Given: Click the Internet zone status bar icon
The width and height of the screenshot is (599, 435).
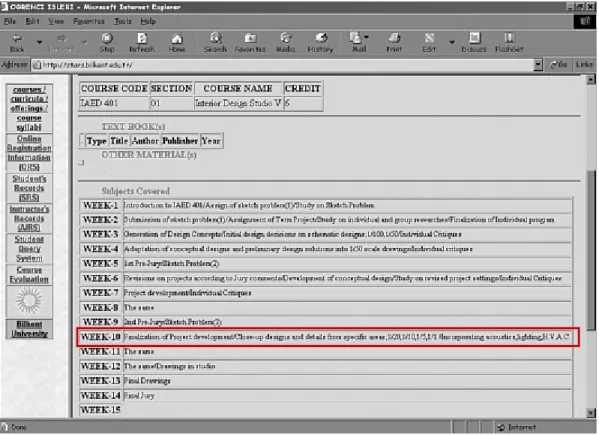Looking at the screenshot, I should click(x=501, y=427).
